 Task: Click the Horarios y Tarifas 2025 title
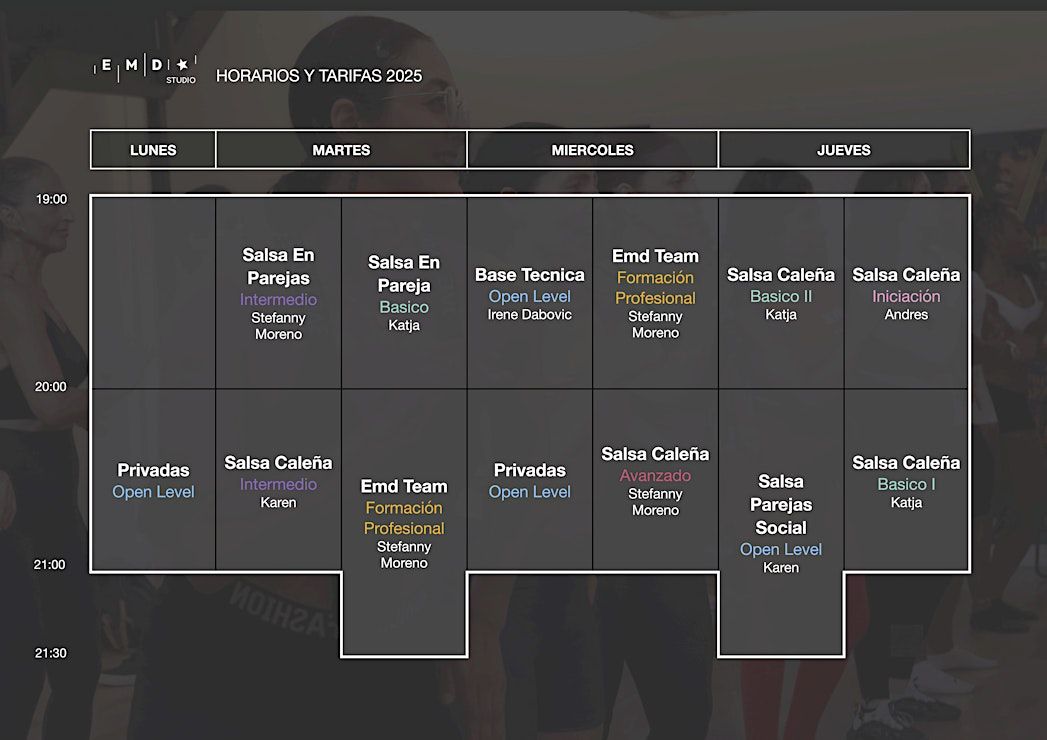[x=319, y=76]
